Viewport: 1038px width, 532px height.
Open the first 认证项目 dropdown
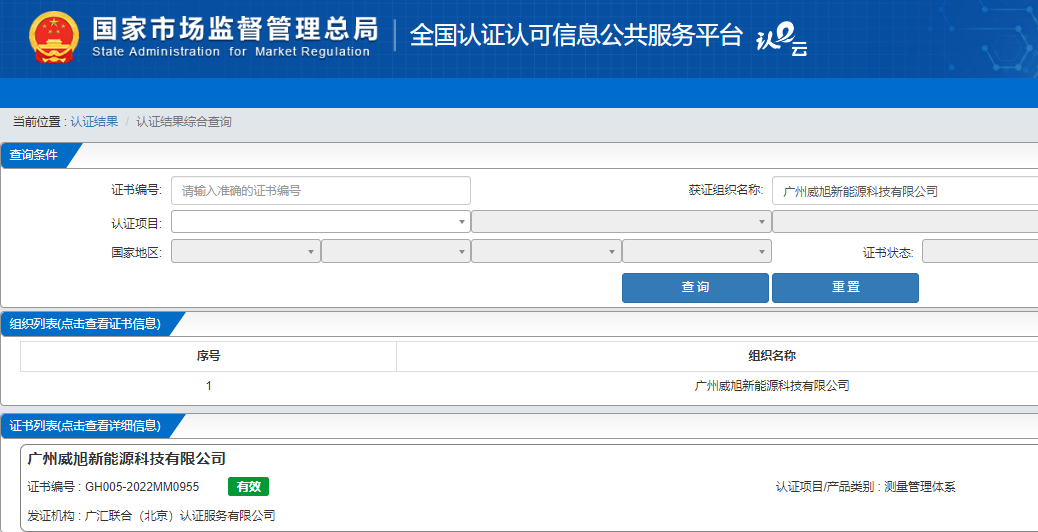321,222
